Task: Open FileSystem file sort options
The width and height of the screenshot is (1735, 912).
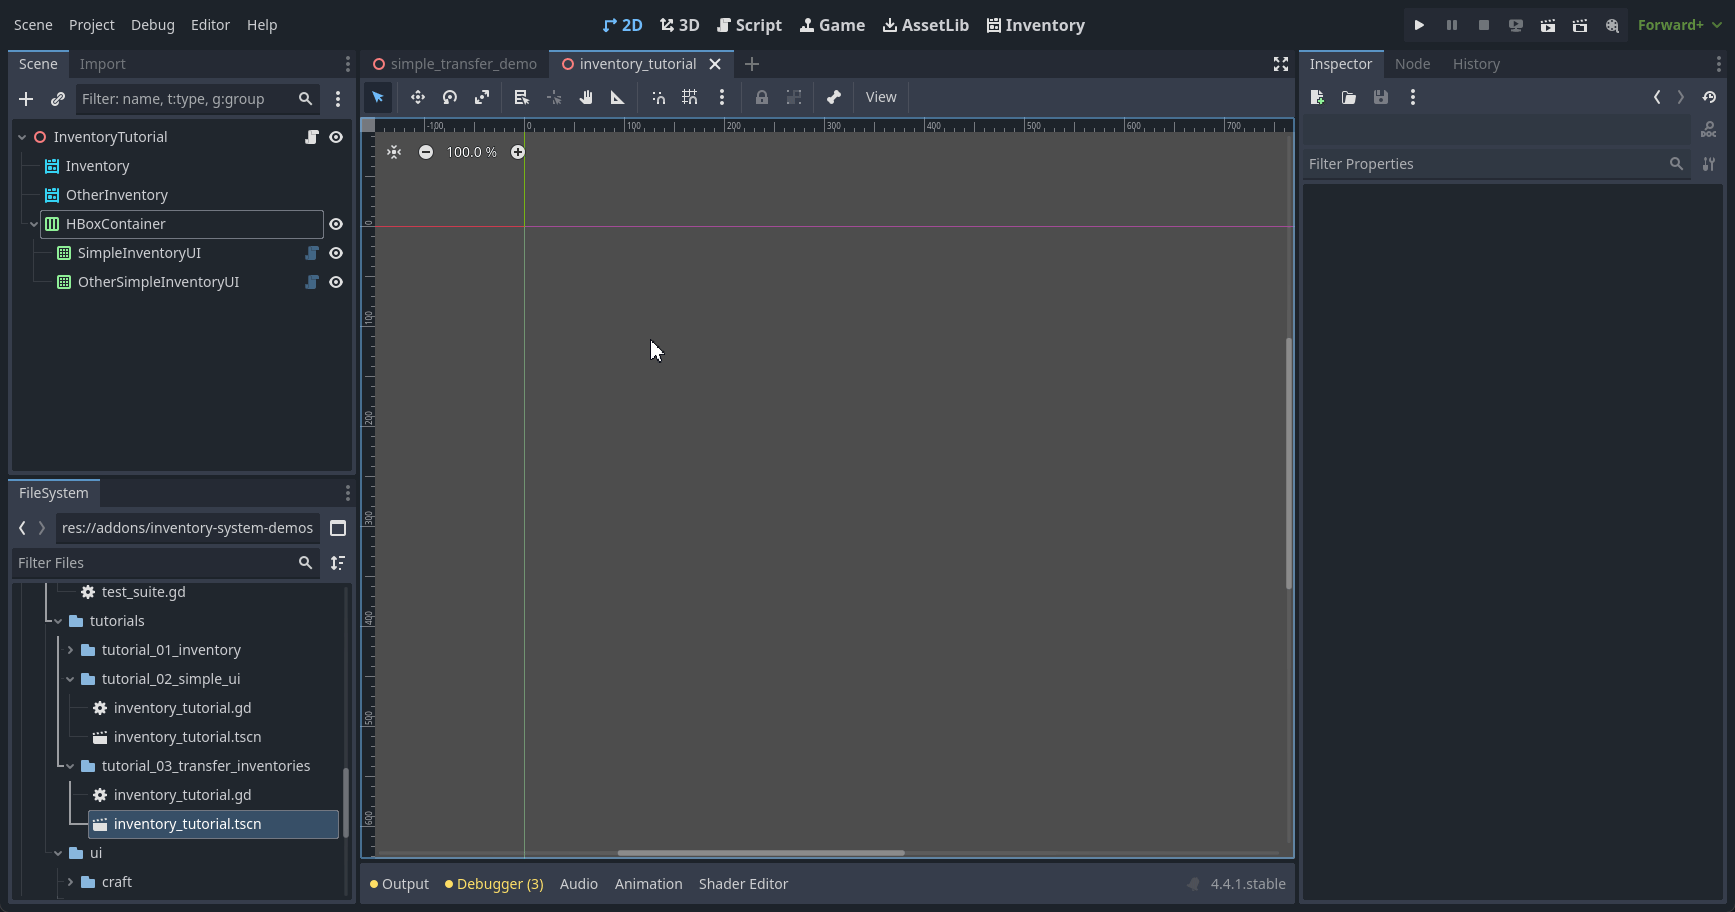Action: (x=338, y=563)
